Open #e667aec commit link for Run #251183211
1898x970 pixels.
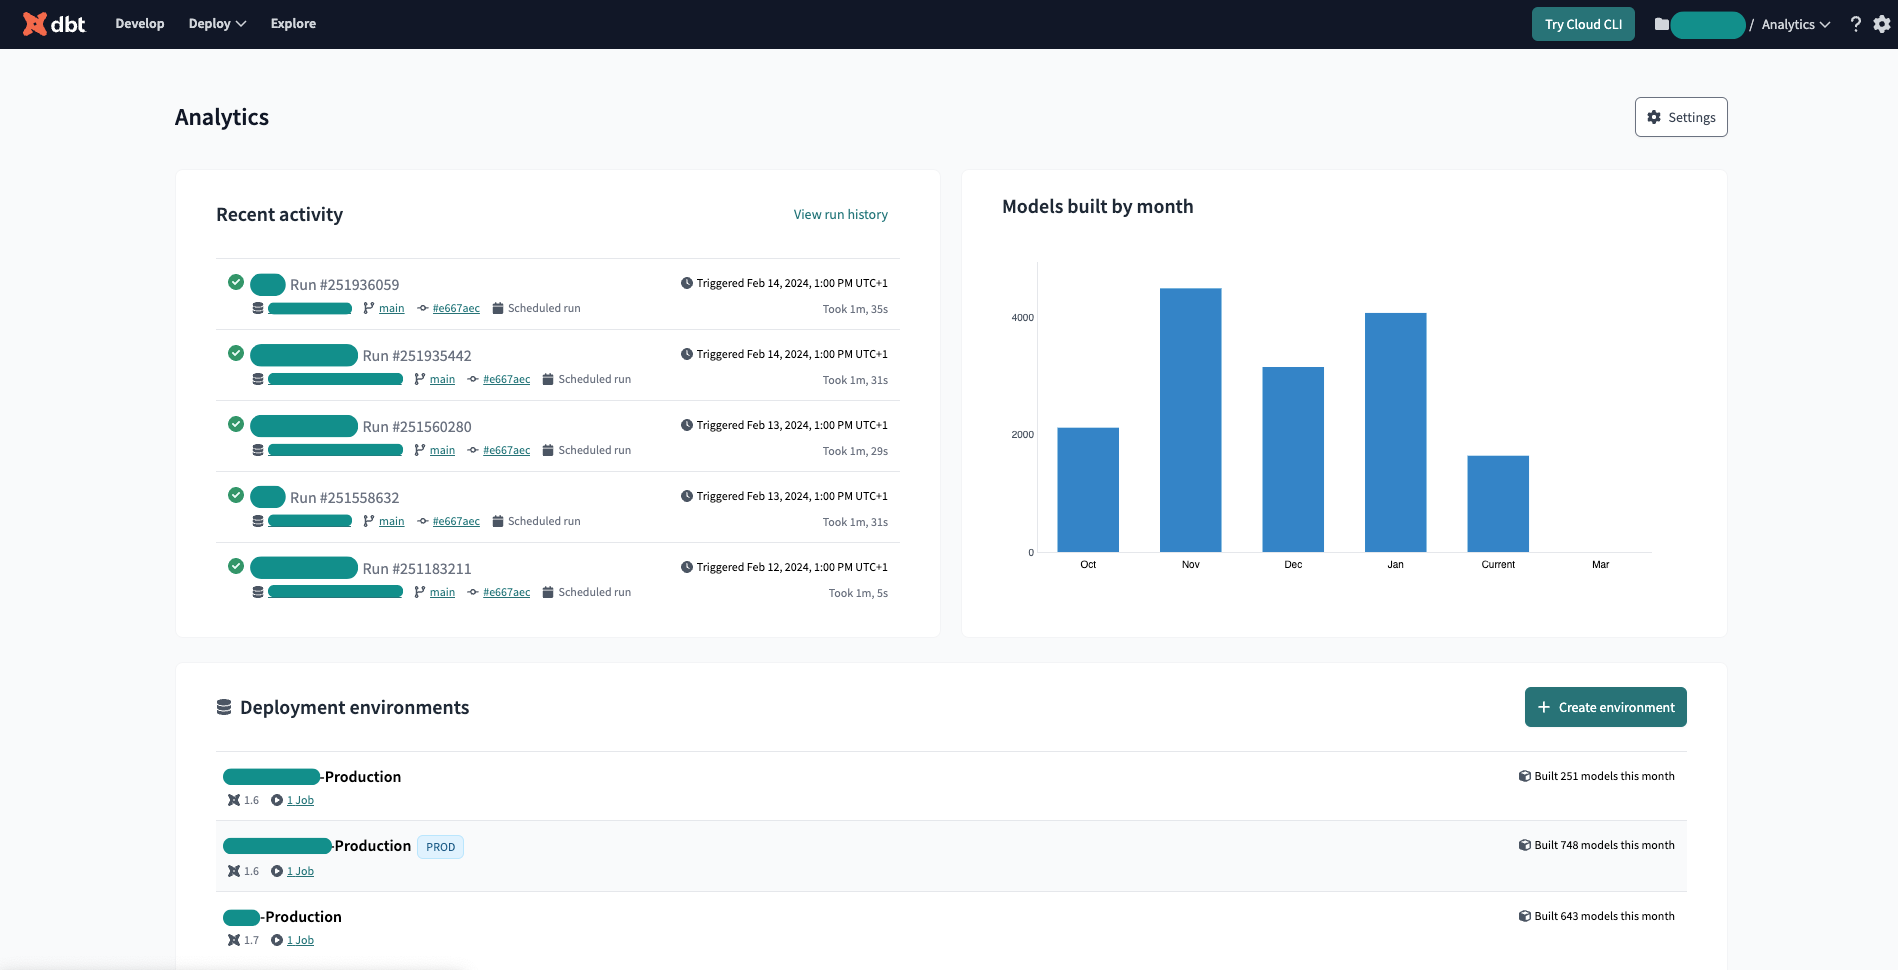click(x=507, y=592)
